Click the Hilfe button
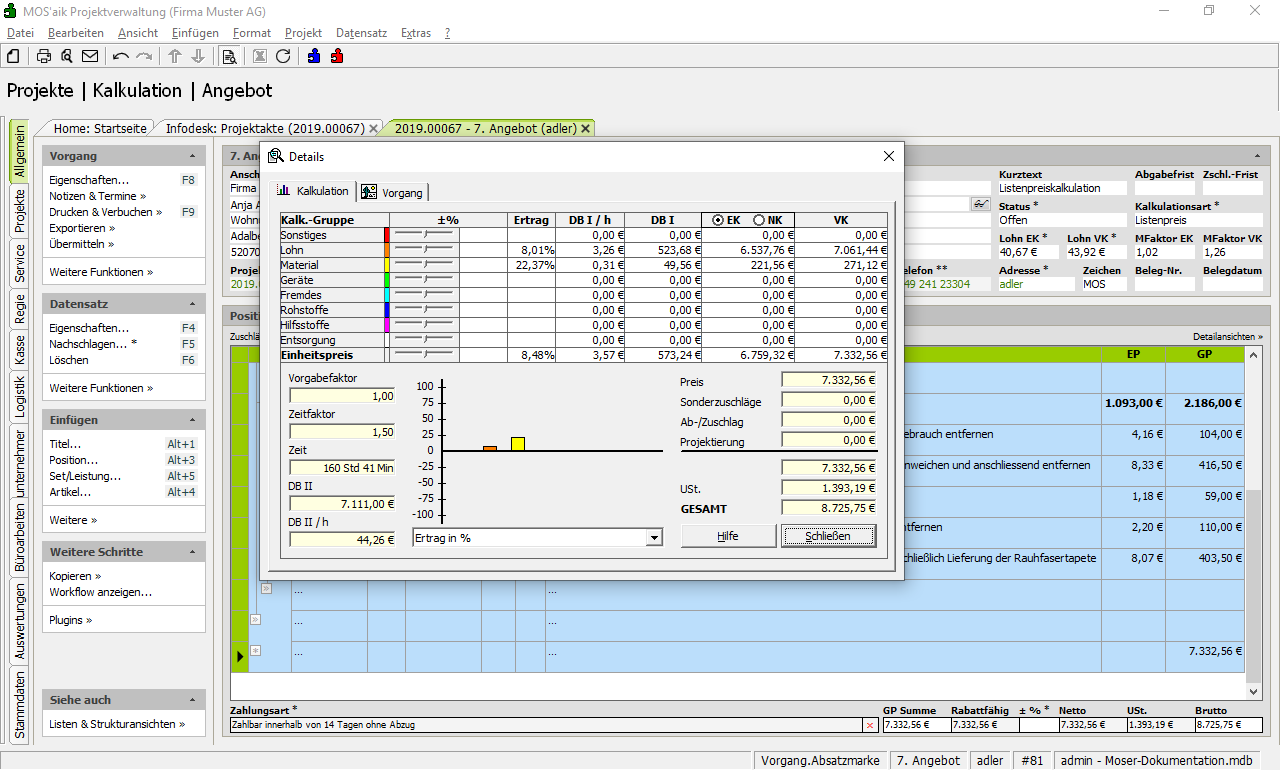Screen dimensions: 1280x770 728,536
